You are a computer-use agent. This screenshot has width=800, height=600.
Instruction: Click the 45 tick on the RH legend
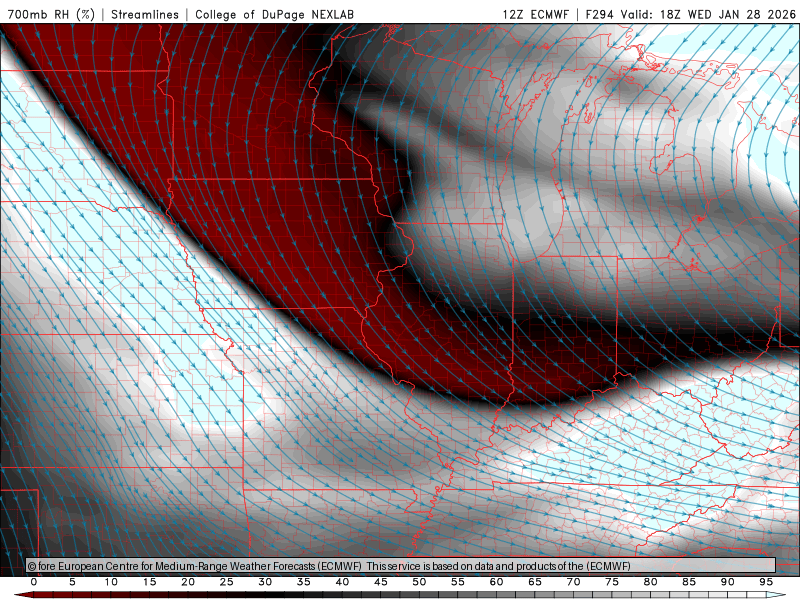point(381,582)
